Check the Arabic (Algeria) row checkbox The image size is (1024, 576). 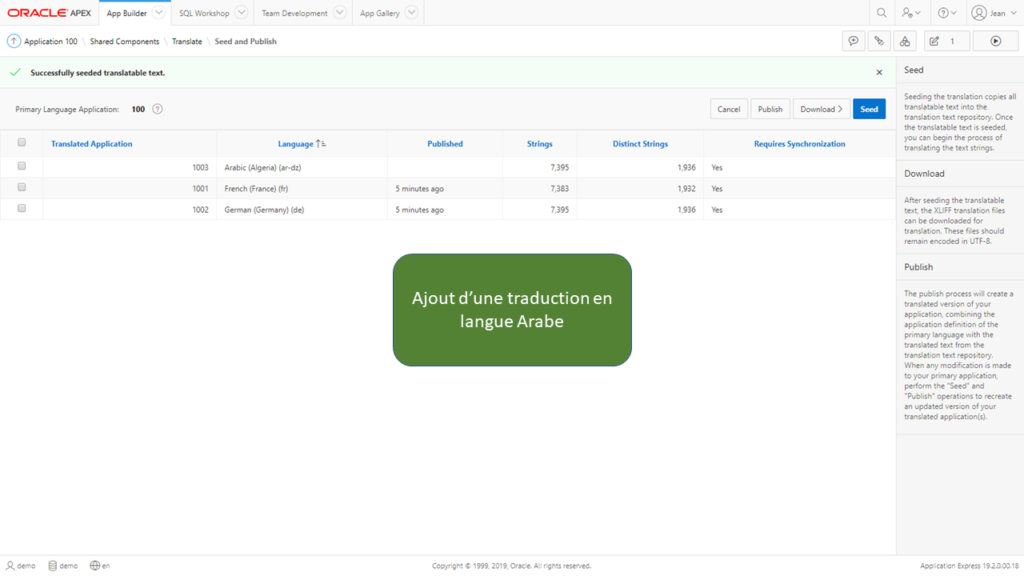(22, 167)
